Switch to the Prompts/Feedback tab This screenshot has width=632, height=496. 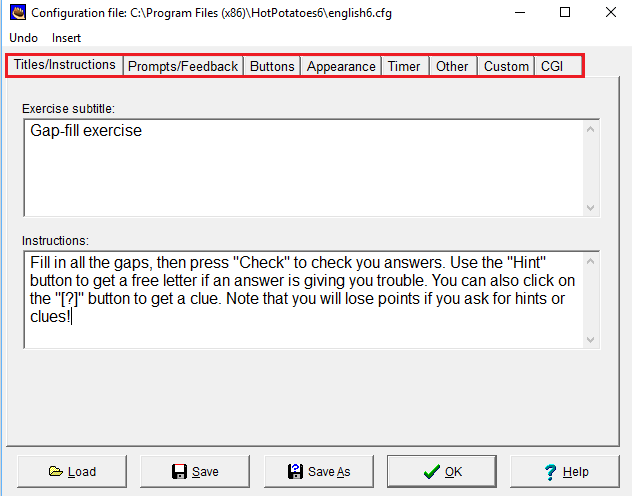(x=183, y=66)
